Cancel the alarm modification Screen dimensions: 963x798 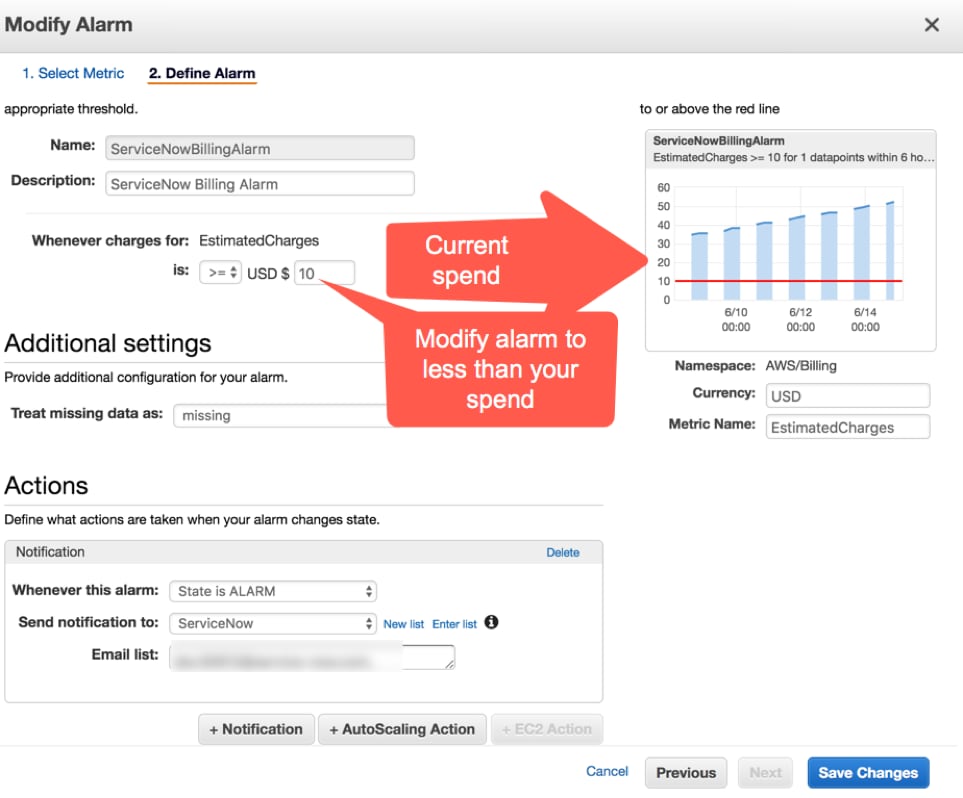[x=606, y=771]
